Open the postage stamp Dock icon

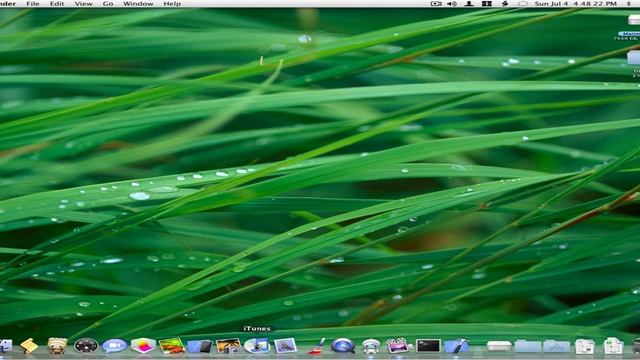[285, 346]
